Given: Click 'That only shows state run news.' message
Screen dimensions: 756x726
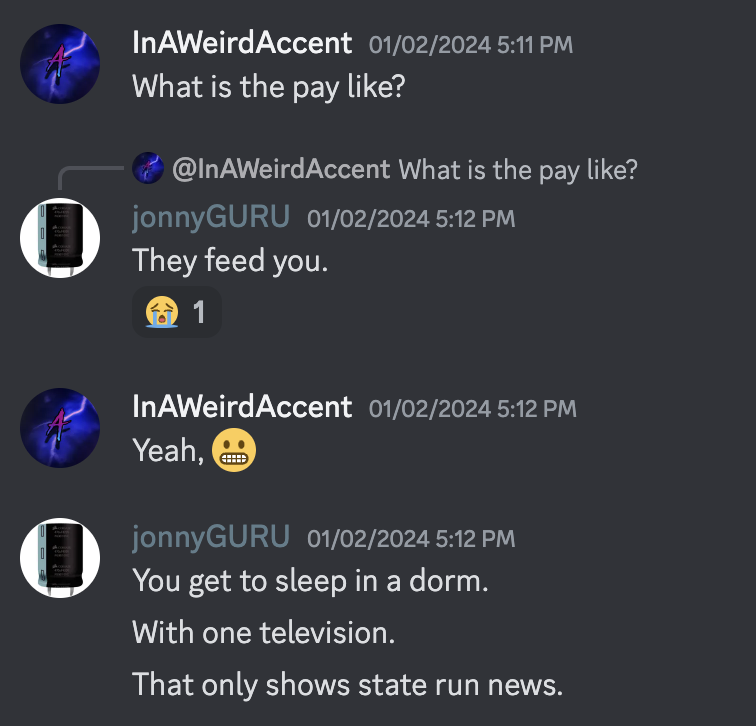Looking at the screenshot, I should click(x=347, y=685).
